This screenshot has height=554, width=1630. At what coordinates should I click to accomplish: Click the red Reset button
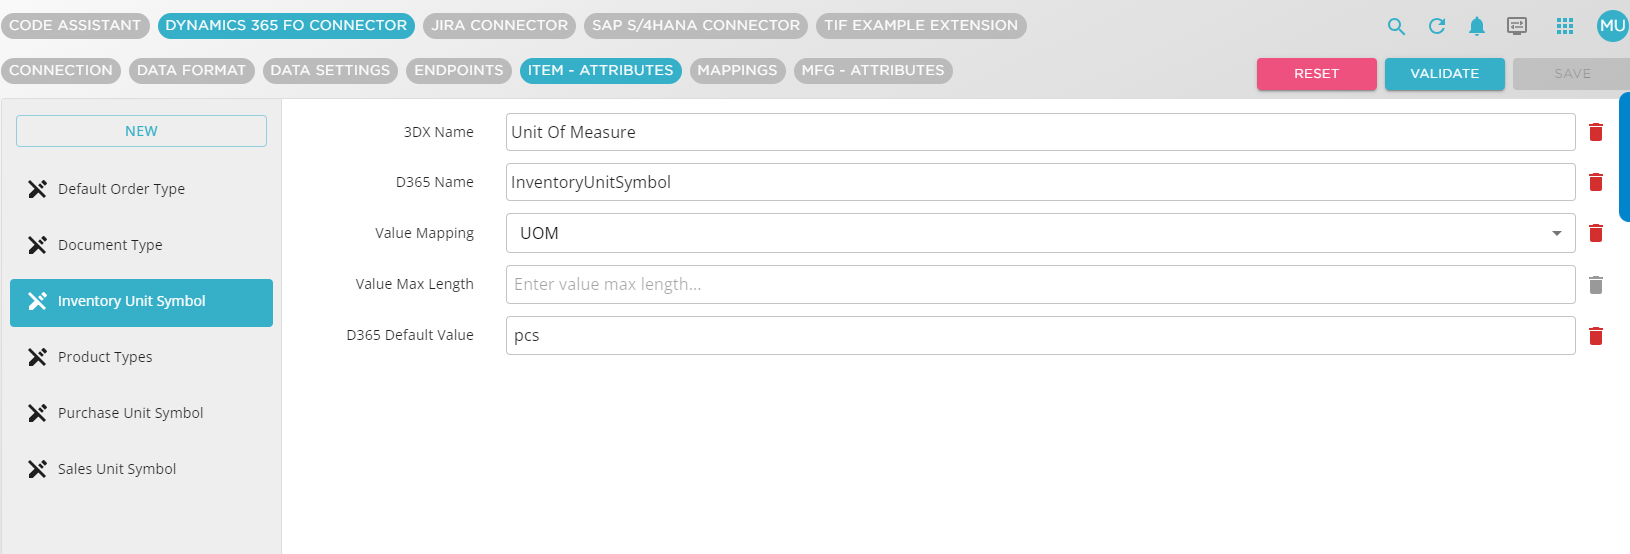1316,74
